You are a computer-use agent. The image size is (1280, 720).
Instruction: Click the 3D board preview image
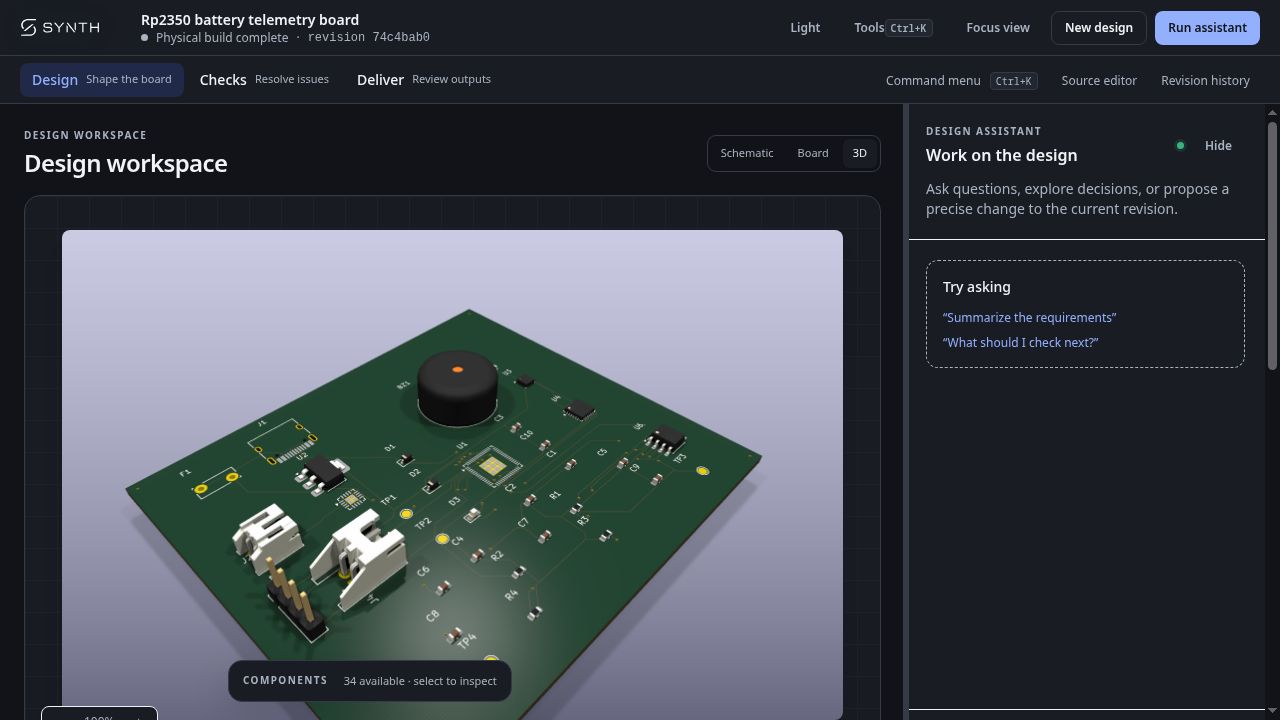452,474
